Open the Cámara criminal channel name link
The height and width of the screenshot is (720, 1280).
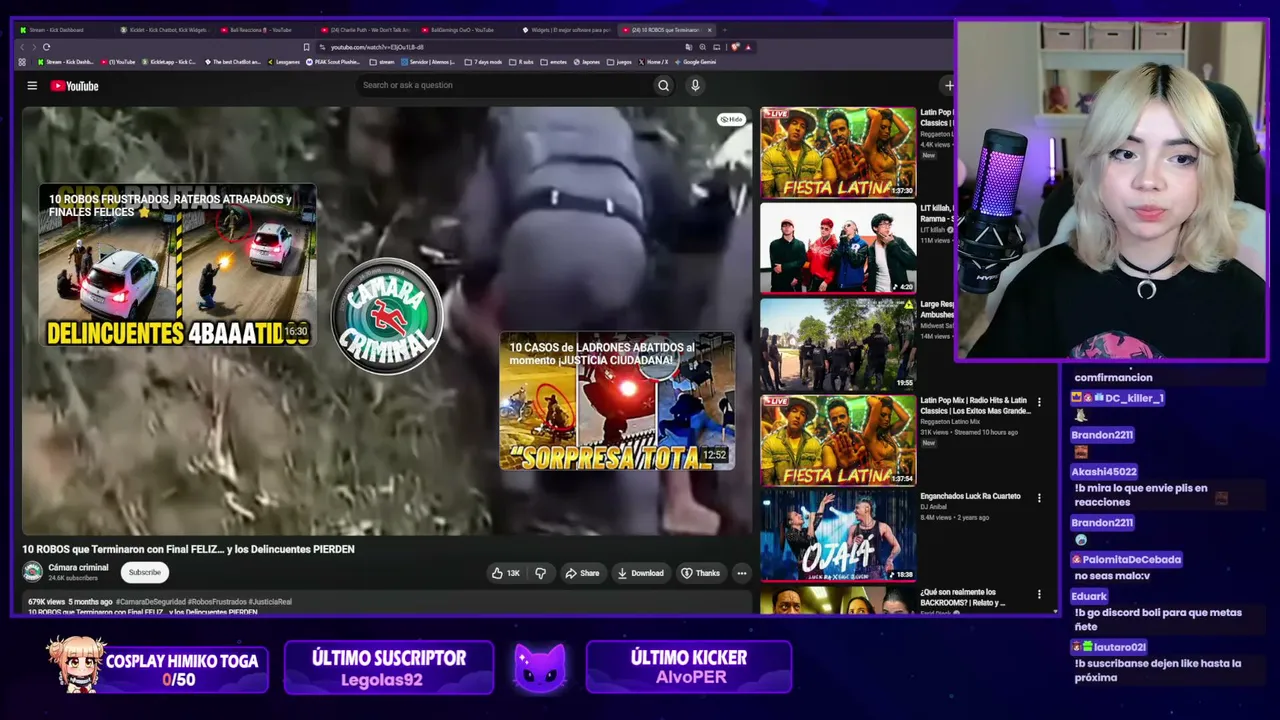pyautogui.click(x=78, y=568)
